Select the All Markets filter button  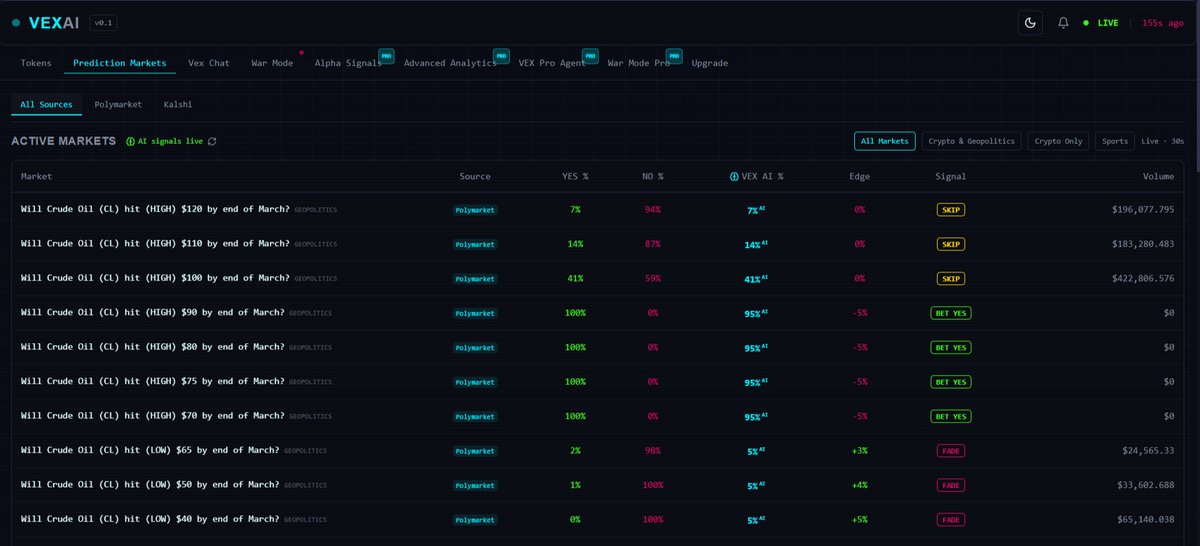point(885,141)
